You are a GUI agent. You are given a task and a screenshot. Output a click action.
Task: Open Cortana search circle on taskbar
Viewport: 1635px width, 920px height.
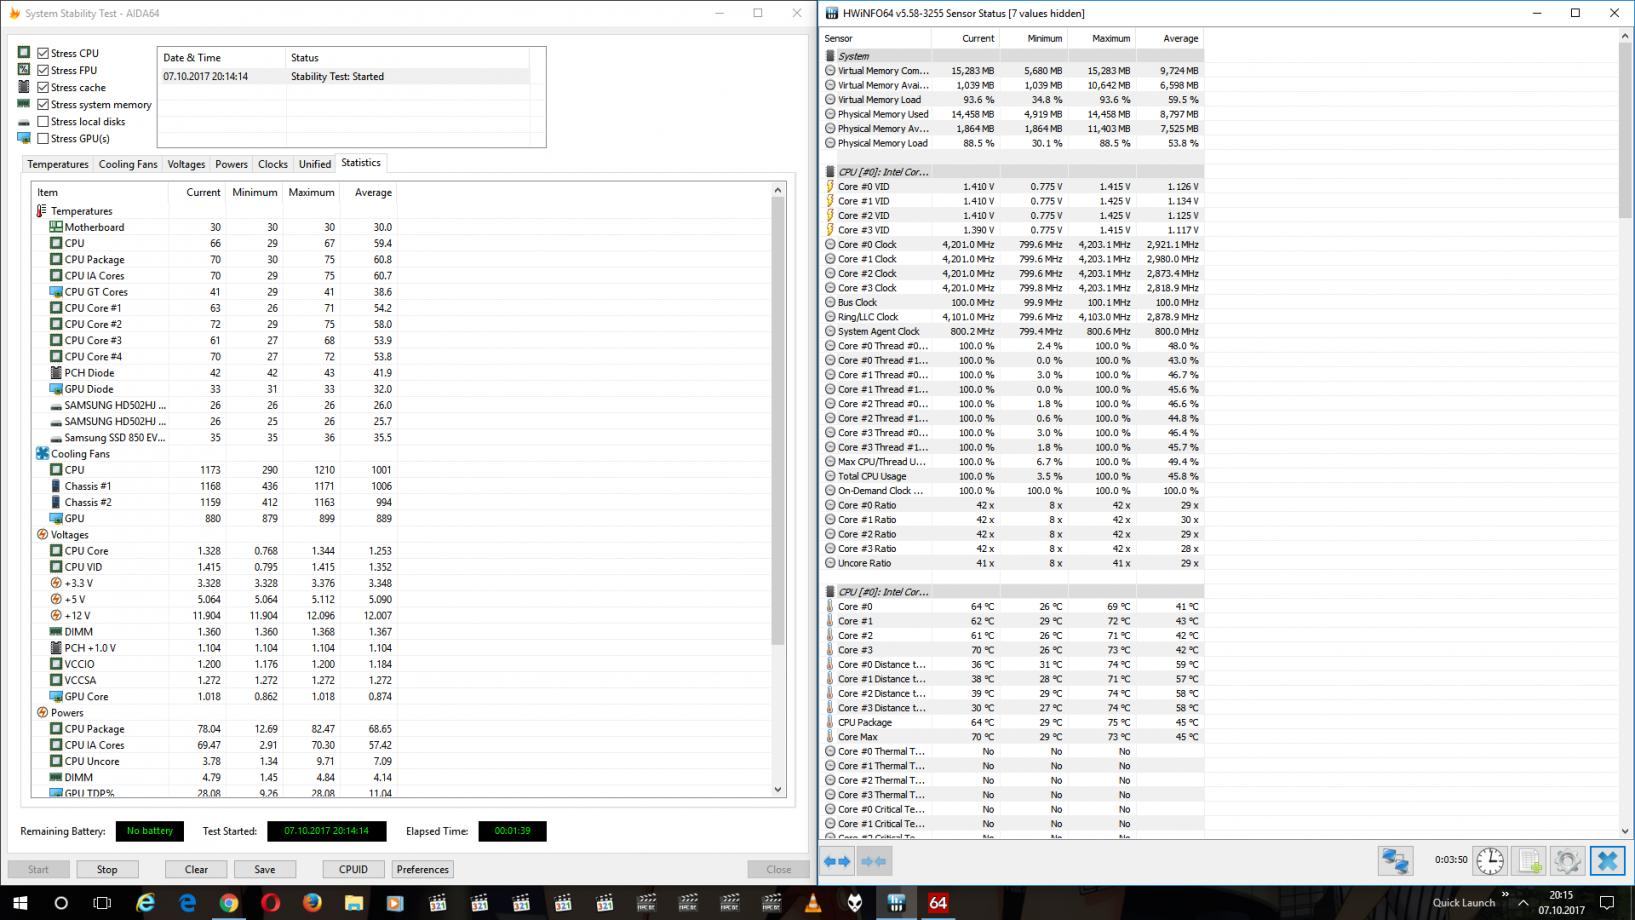(61, 903)
